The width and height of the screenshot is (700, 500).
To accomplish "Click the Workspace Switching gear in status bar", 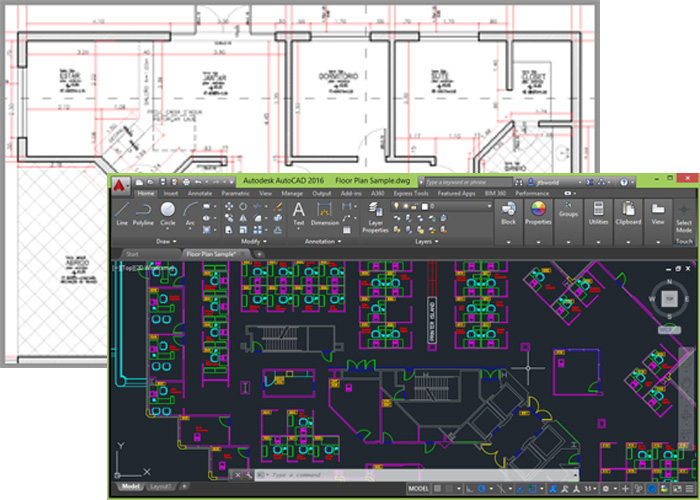I will click(606, 489).
